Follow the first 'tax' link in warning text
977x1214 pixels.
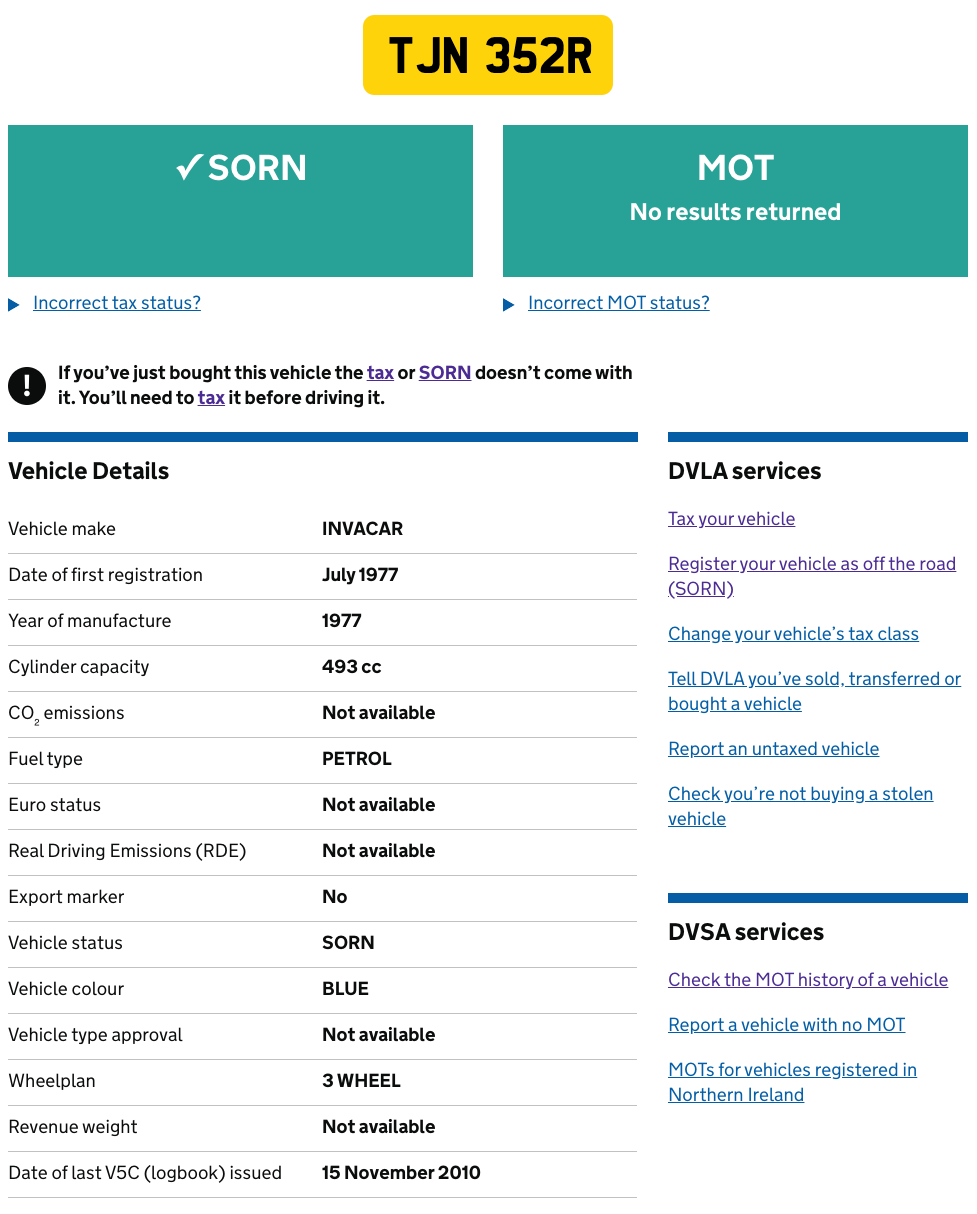[380, 373]
